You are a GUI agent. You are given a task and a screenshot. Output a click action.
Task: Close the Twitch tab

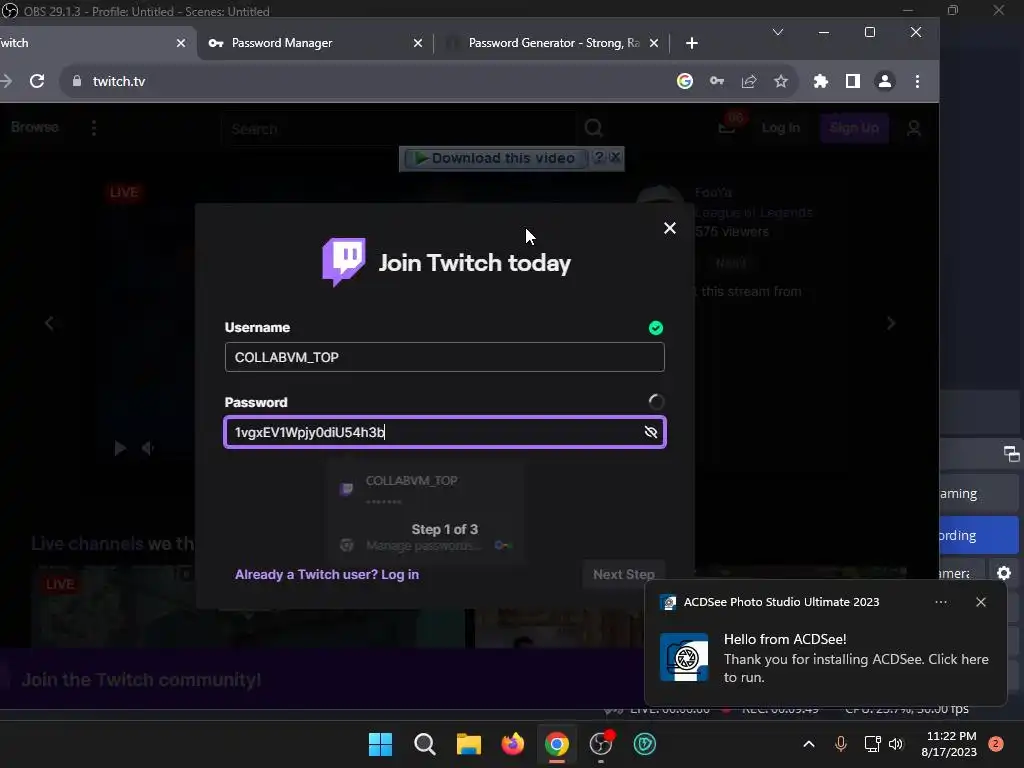click(x=181, y=43)
